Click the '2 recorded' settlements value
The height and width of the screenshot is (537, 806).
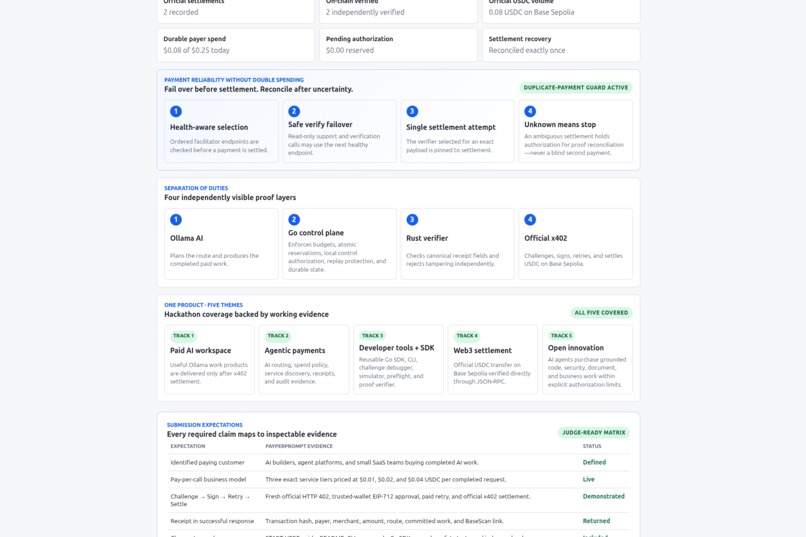point(181,12)
